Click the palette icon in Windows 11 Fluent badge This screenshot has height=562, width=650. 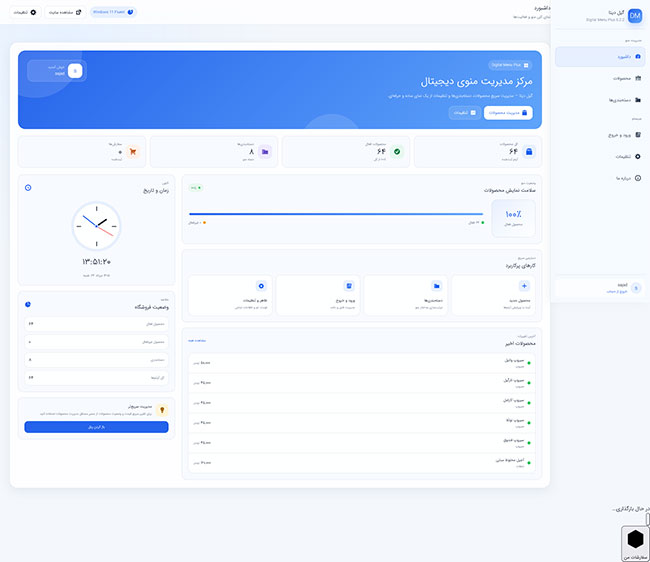click(x=130, y=12)
